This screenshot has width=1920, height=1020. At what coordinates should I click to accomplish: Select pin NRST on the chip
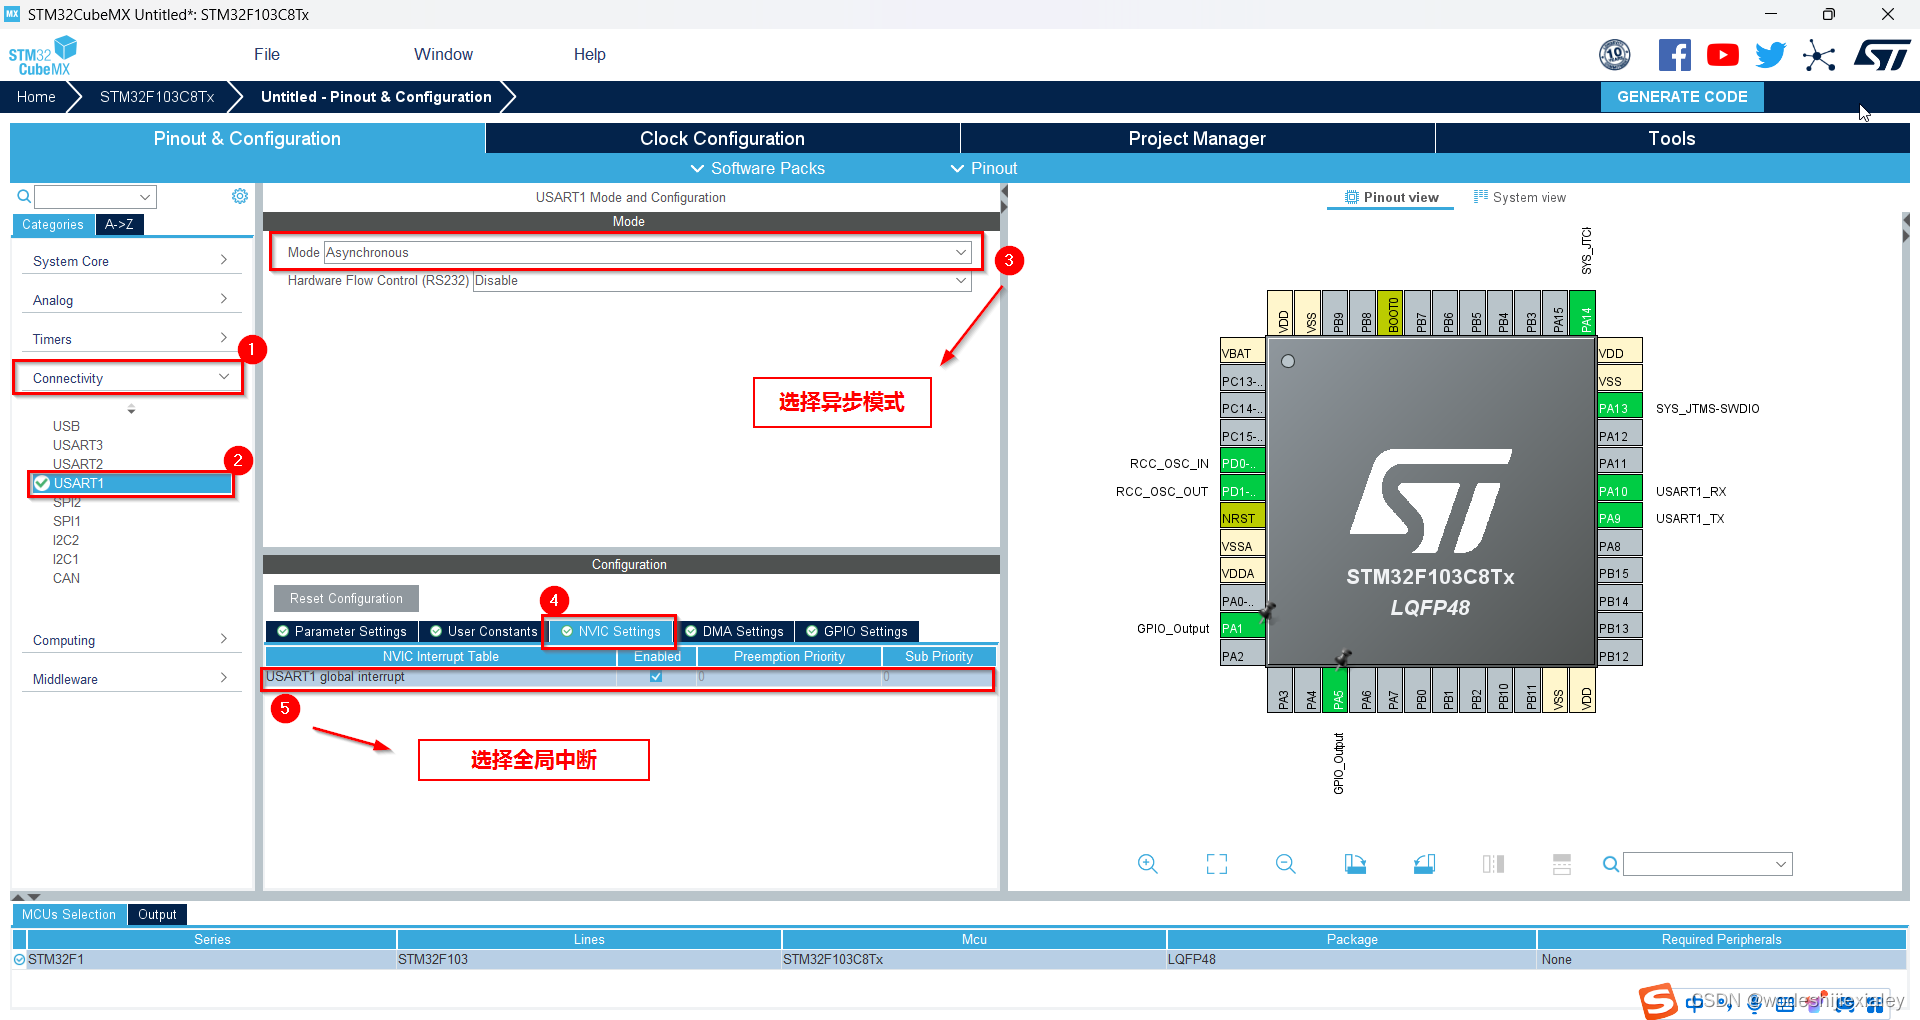point(1242,518)
